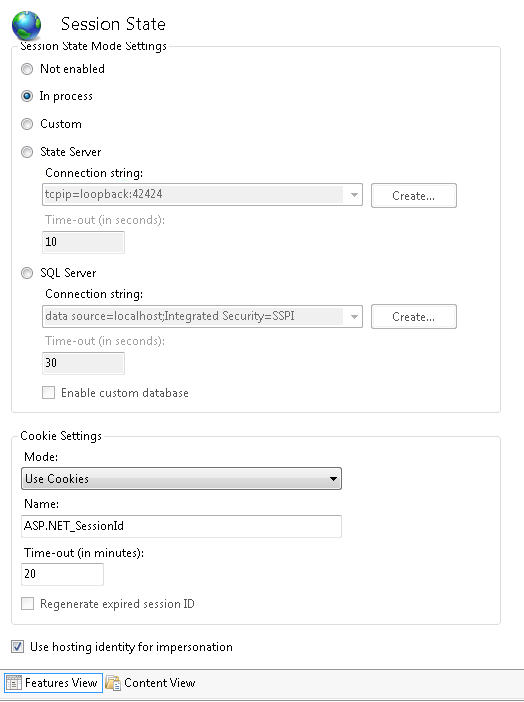
Task: Click the Session State Mode Settings label
Action: [93, 46]
